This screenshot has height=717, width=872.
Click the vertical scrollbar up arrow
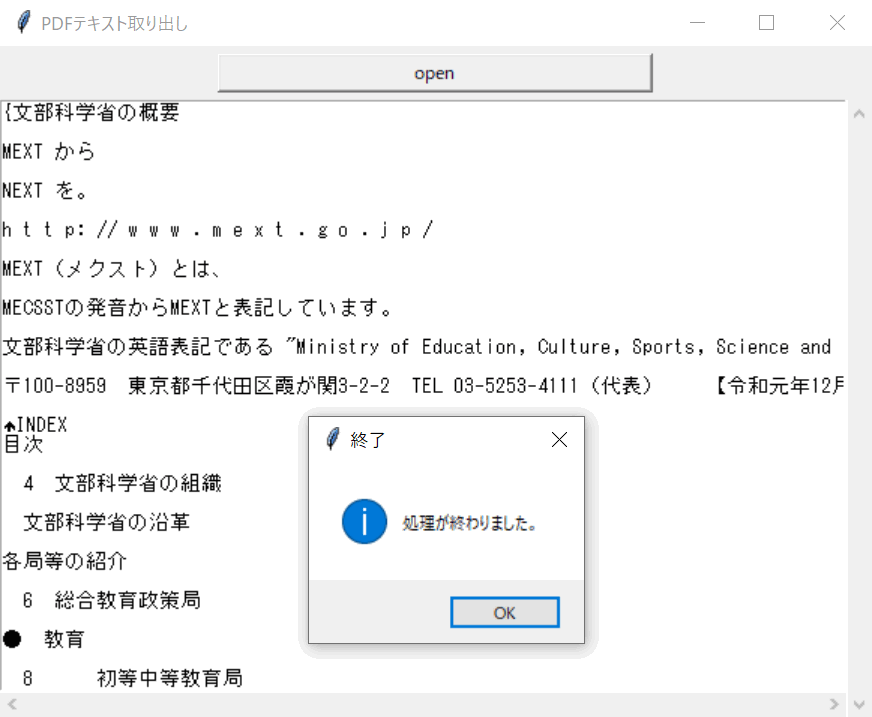(x=858, y=113)
